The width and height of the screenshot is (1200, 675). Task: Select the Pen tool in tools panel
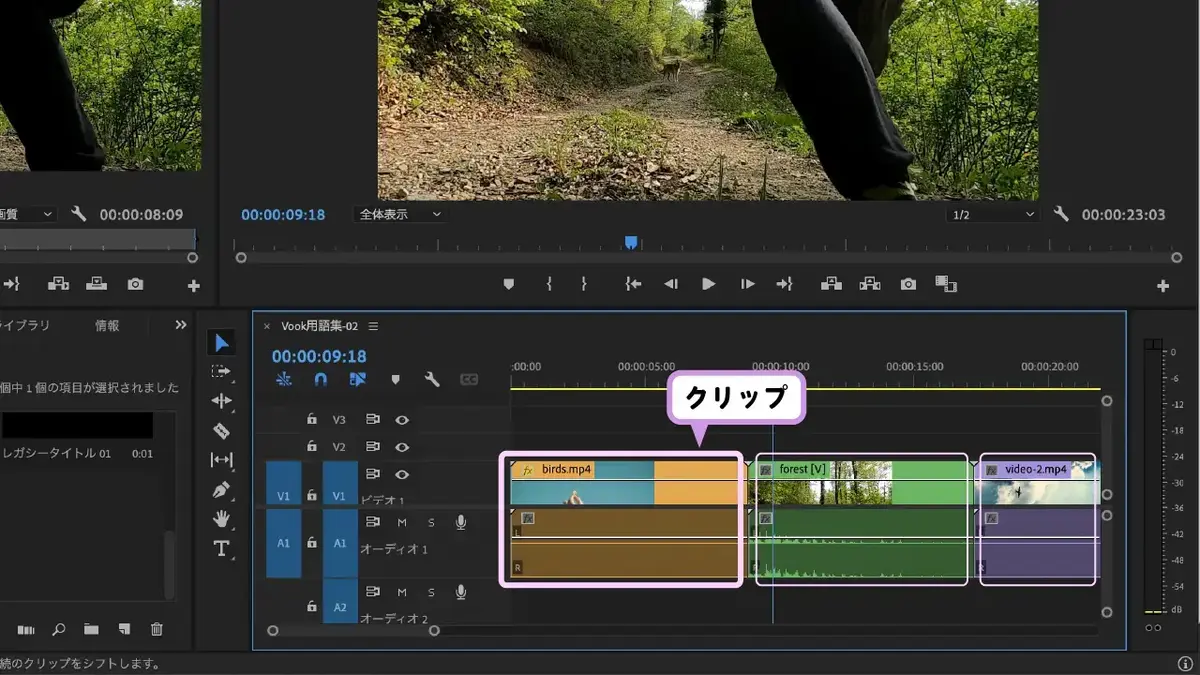click(x=221, y=490)
